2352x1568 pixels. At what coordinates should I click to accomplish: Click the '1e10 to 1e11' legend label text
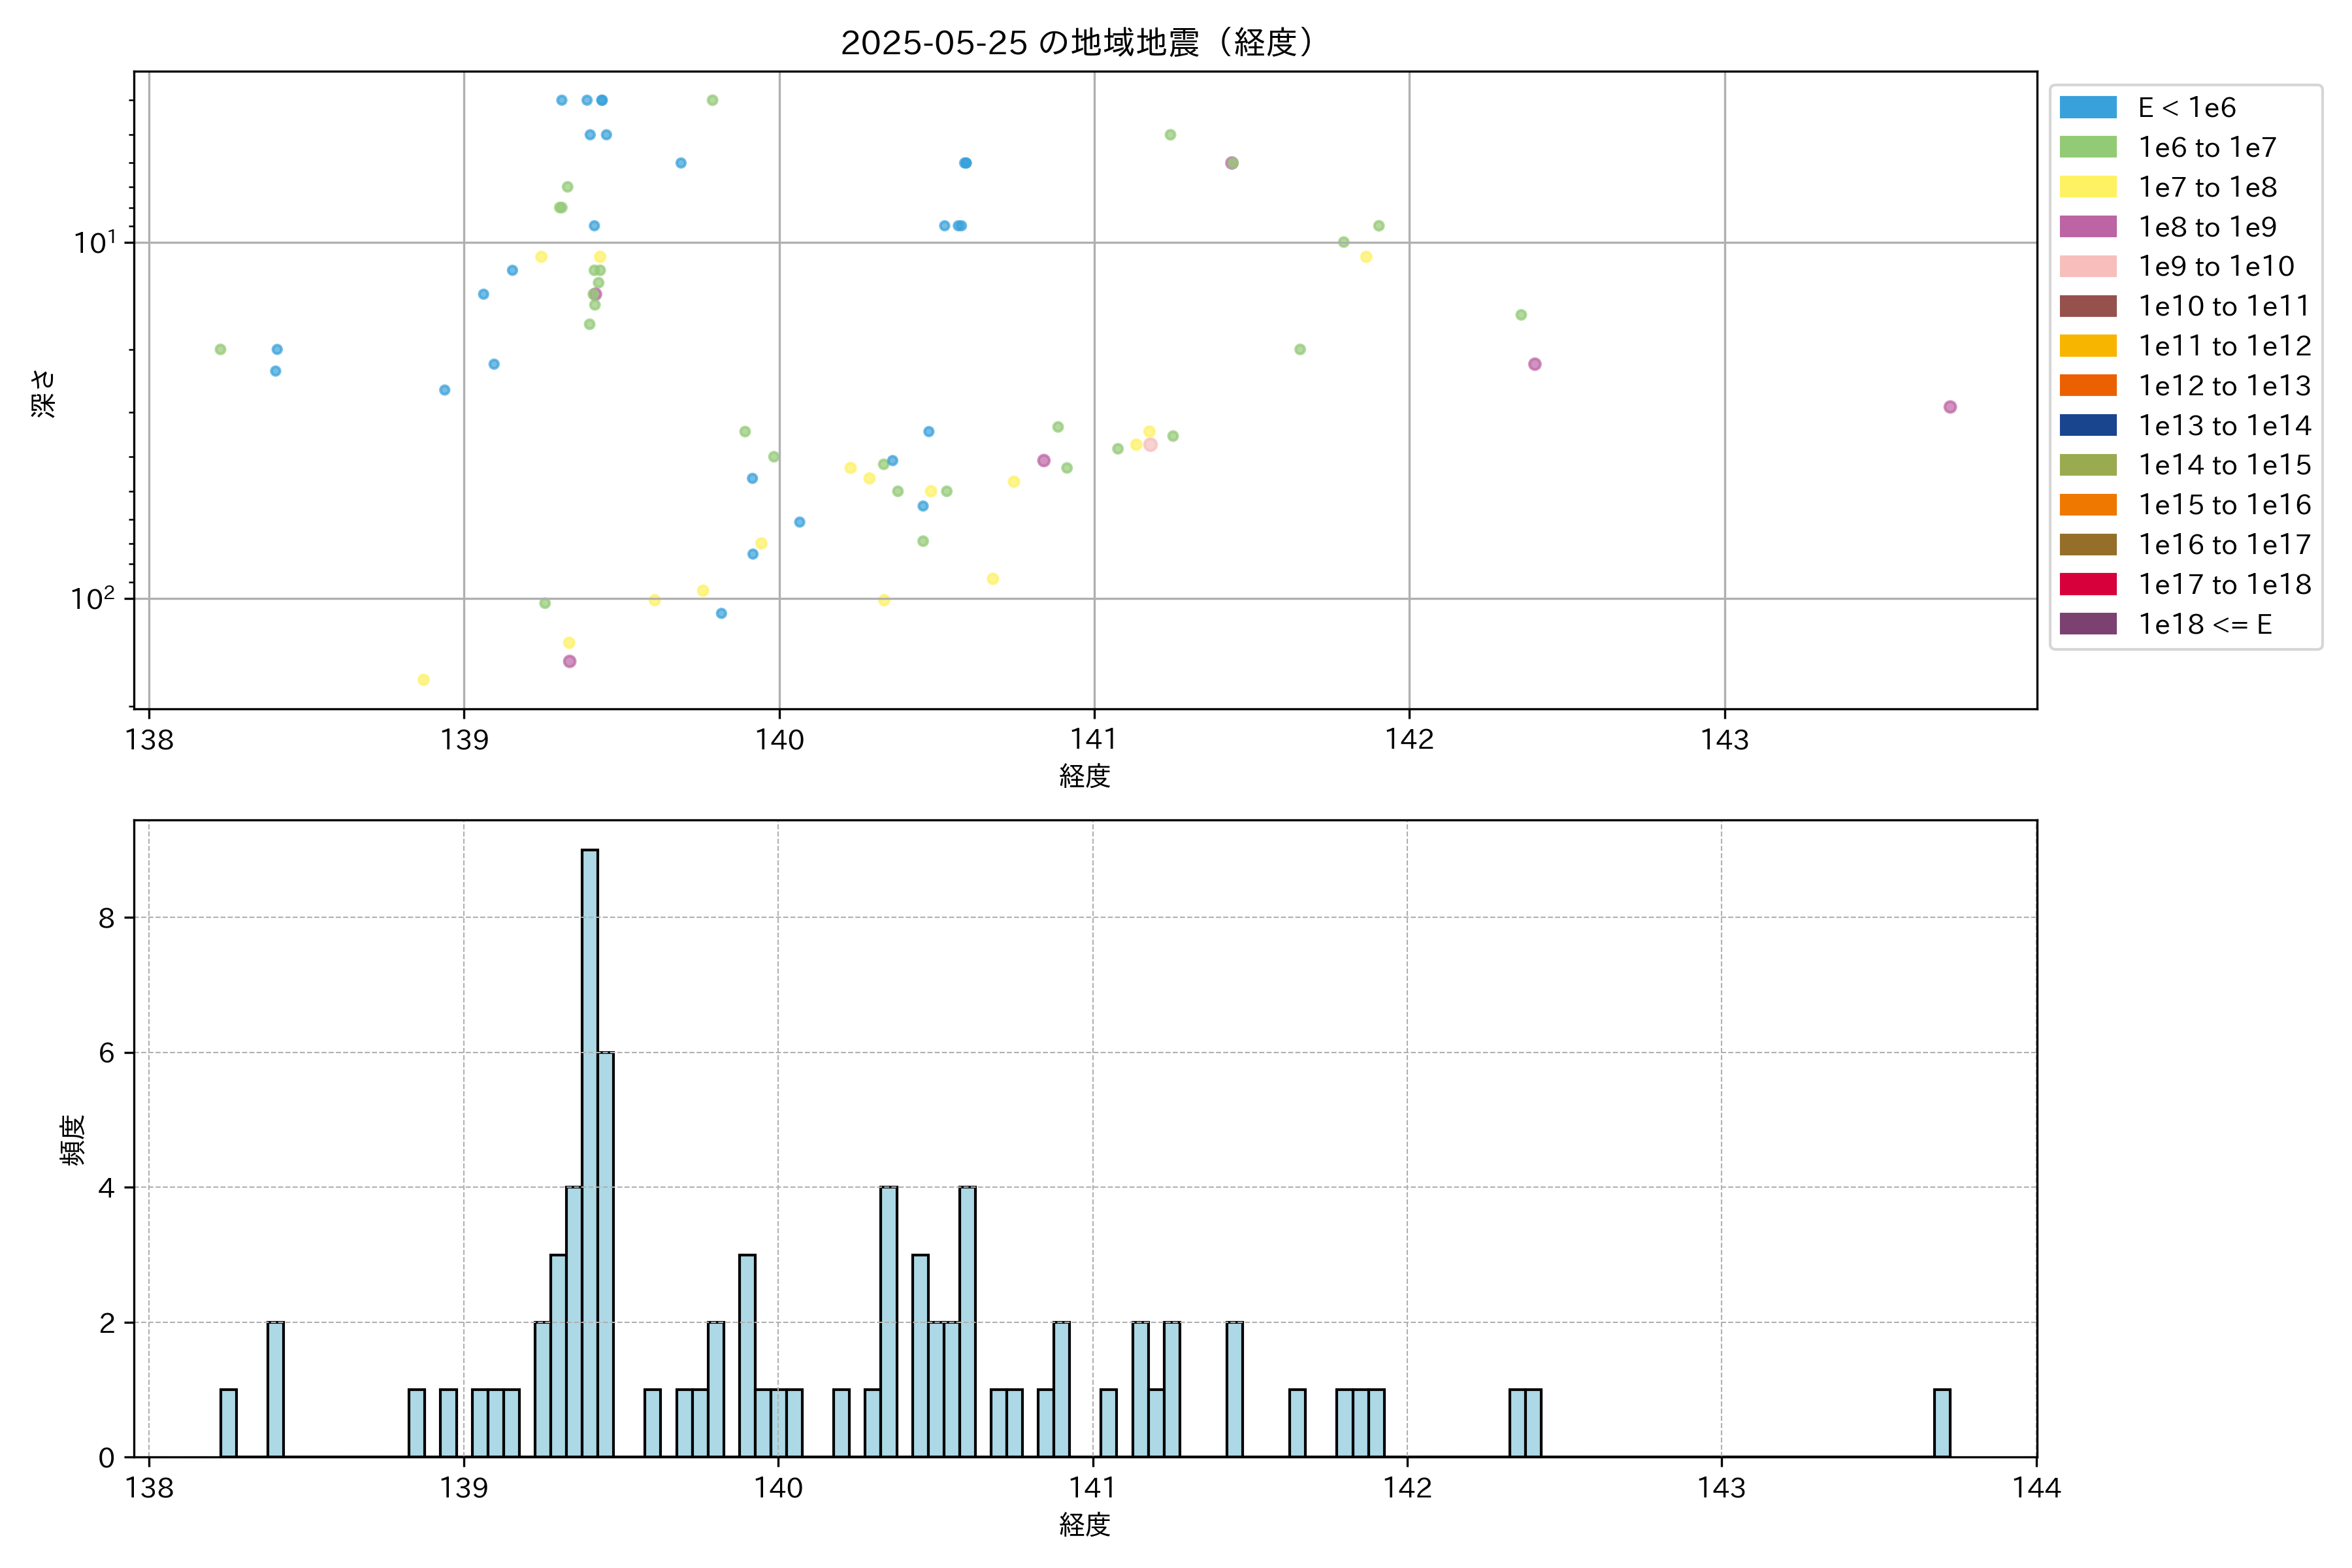pos(2224,306)
